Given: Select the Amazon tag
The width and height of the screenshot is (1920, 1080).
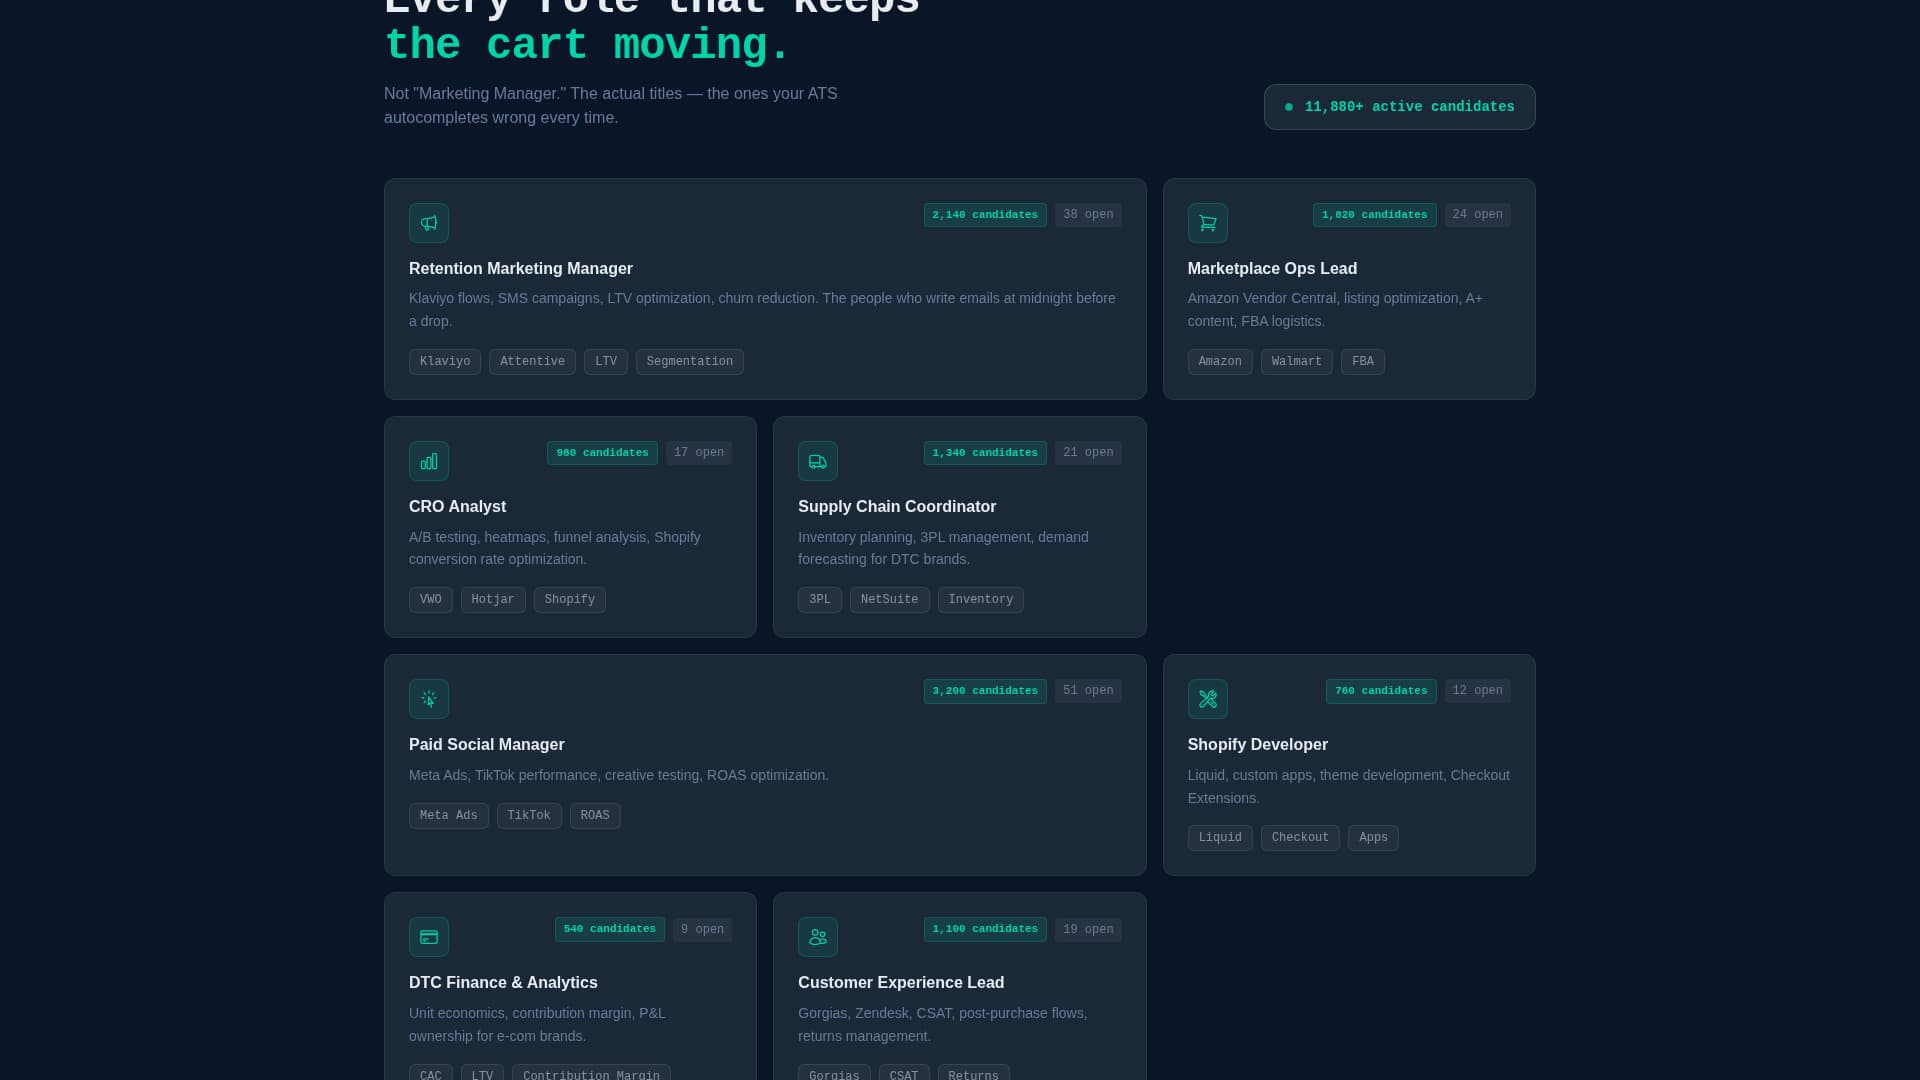Looking at the screenshot, I should 1220,362.
